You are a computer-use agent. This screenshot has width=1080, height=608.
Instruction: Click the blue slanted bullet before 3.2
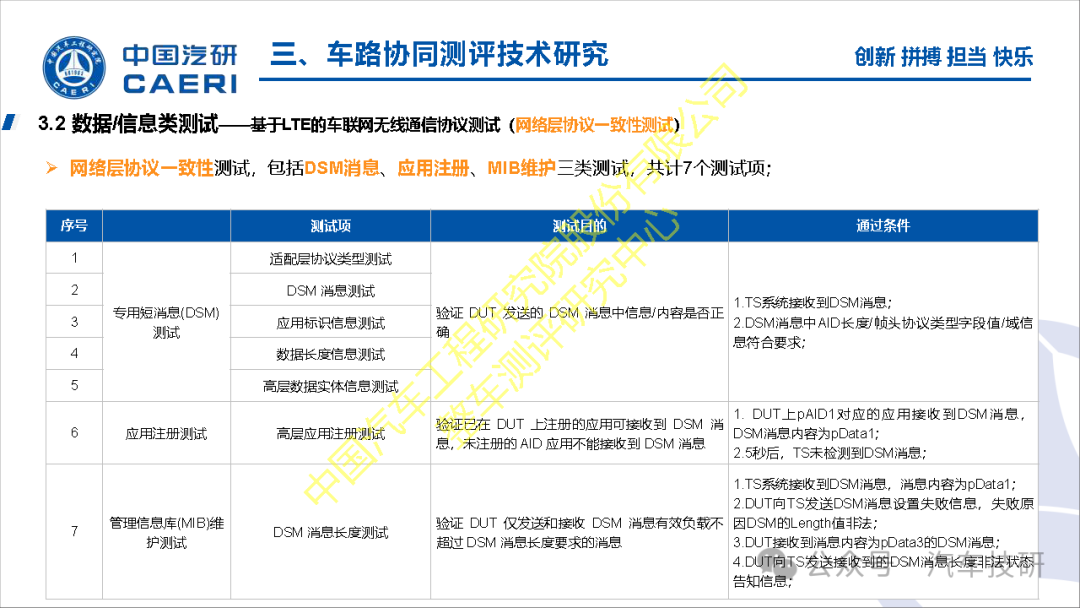click(x=10, y=123)
